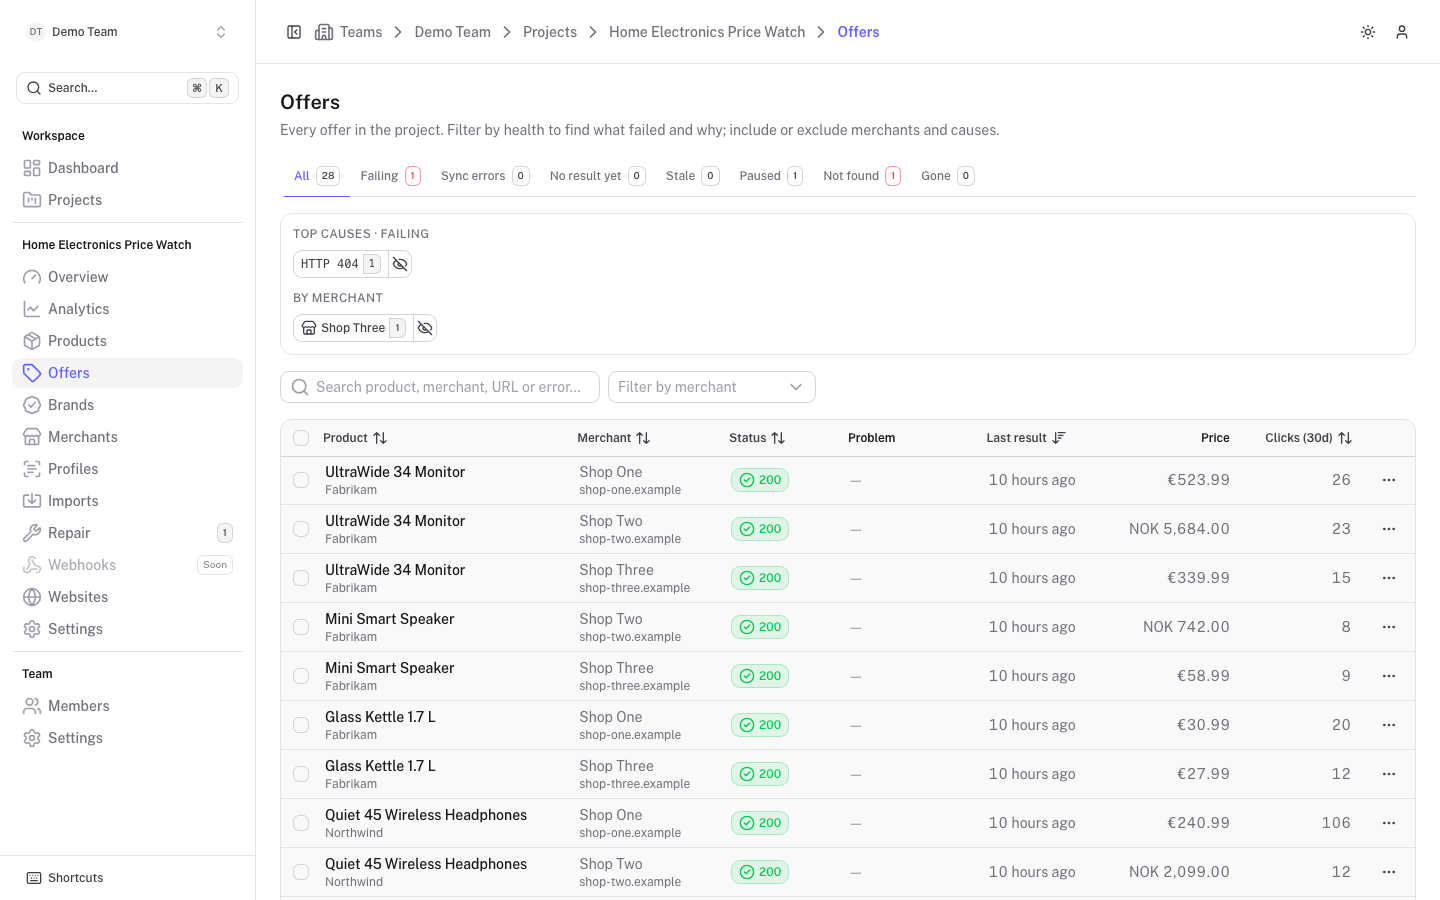Open row actions for Glass Kettle Shop One
The width and height of the screenshot is (1440, 900).
pos(1389,725)
